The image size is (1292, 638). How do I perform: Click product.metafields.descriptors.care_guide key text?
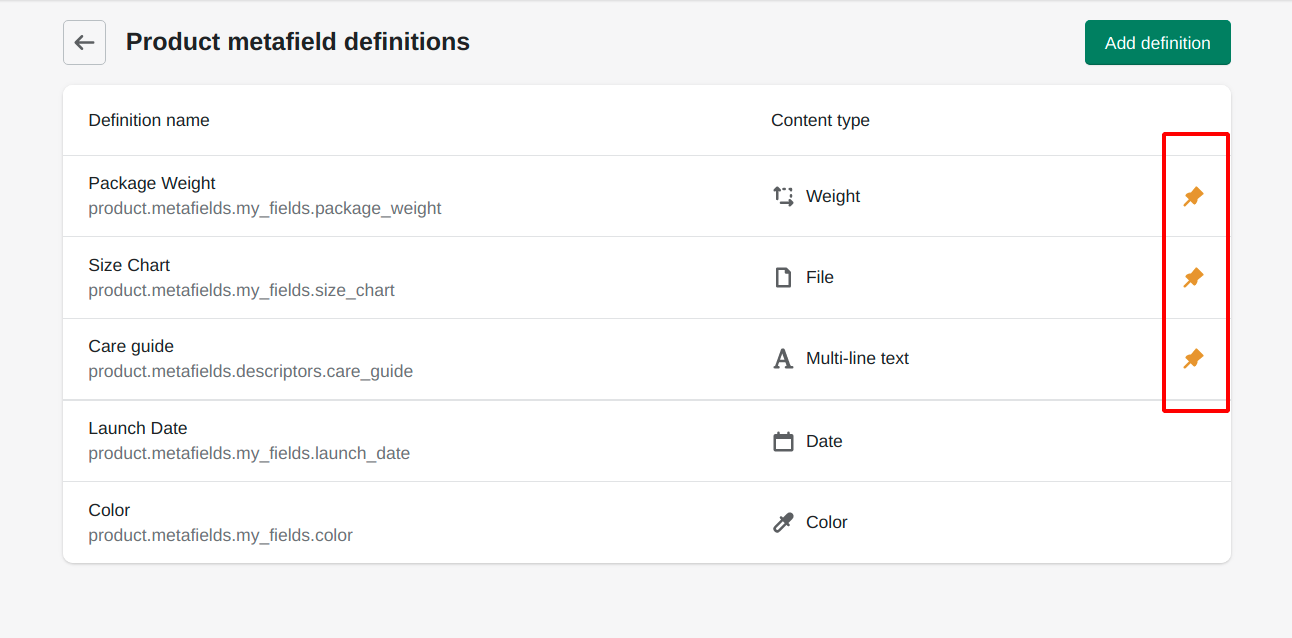(250, 372)
